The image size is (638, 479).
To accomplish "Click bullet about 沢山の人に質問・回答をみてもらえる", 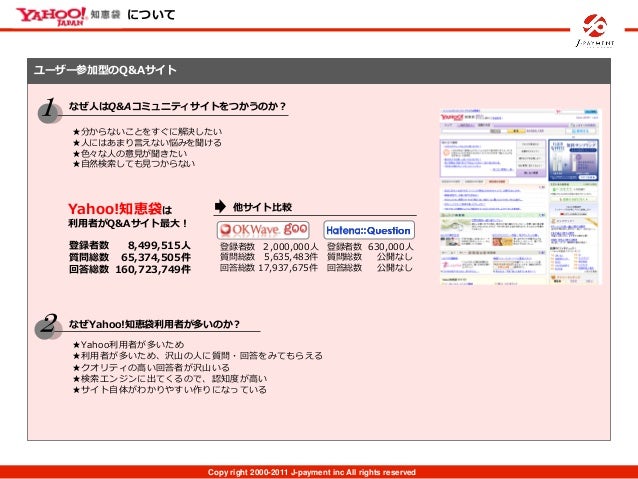I will [x=197, y=356].
